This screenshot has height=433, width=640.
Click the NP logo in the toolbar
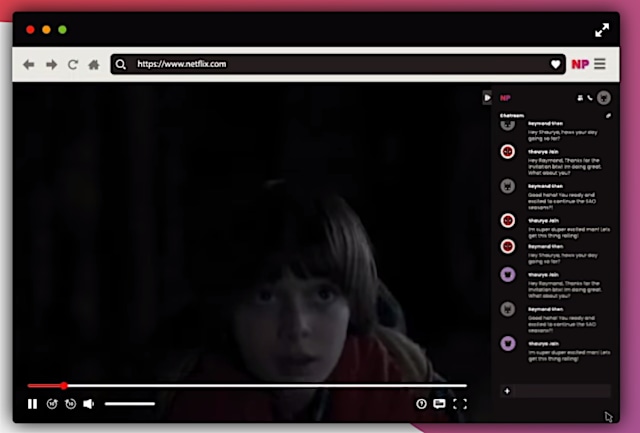(579, 64)
